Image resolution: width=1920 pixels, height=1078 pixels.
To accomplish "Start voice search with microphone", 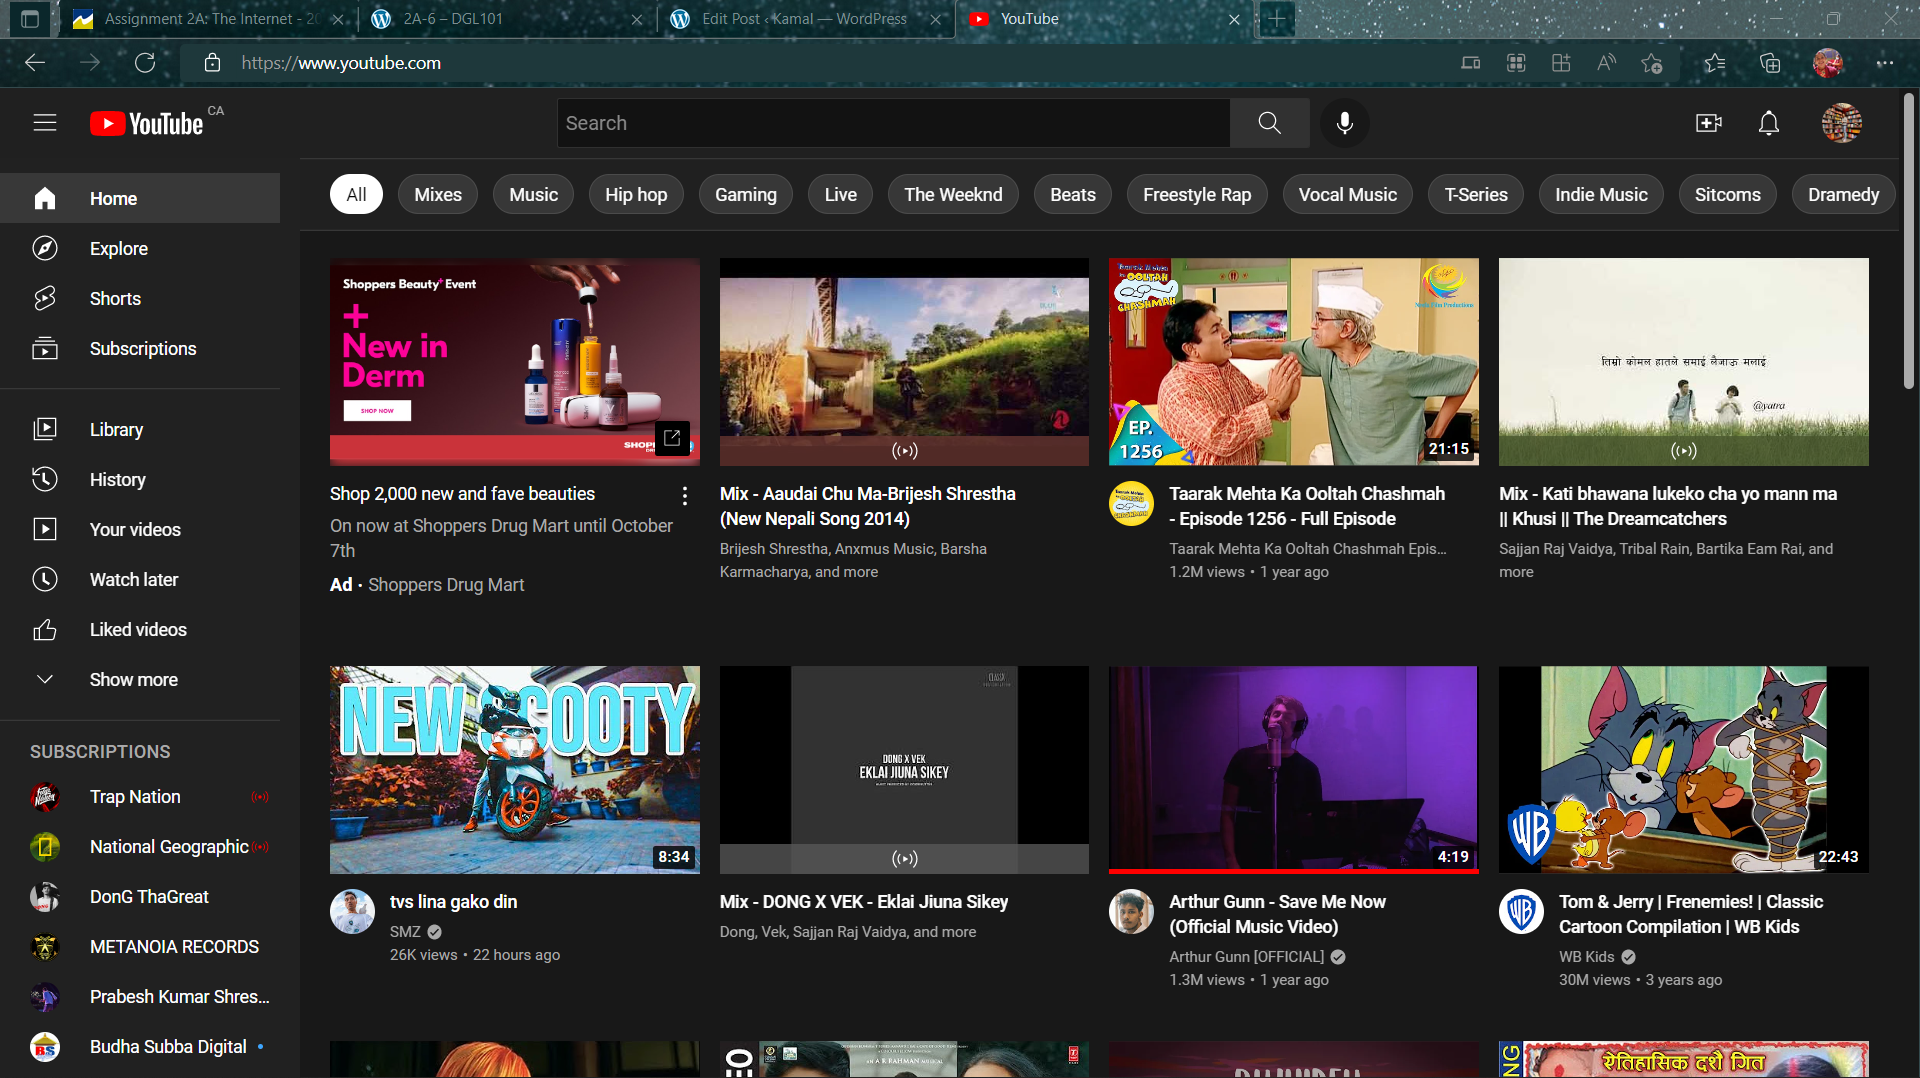I will pyautogui.click(x=1345, y=123).
